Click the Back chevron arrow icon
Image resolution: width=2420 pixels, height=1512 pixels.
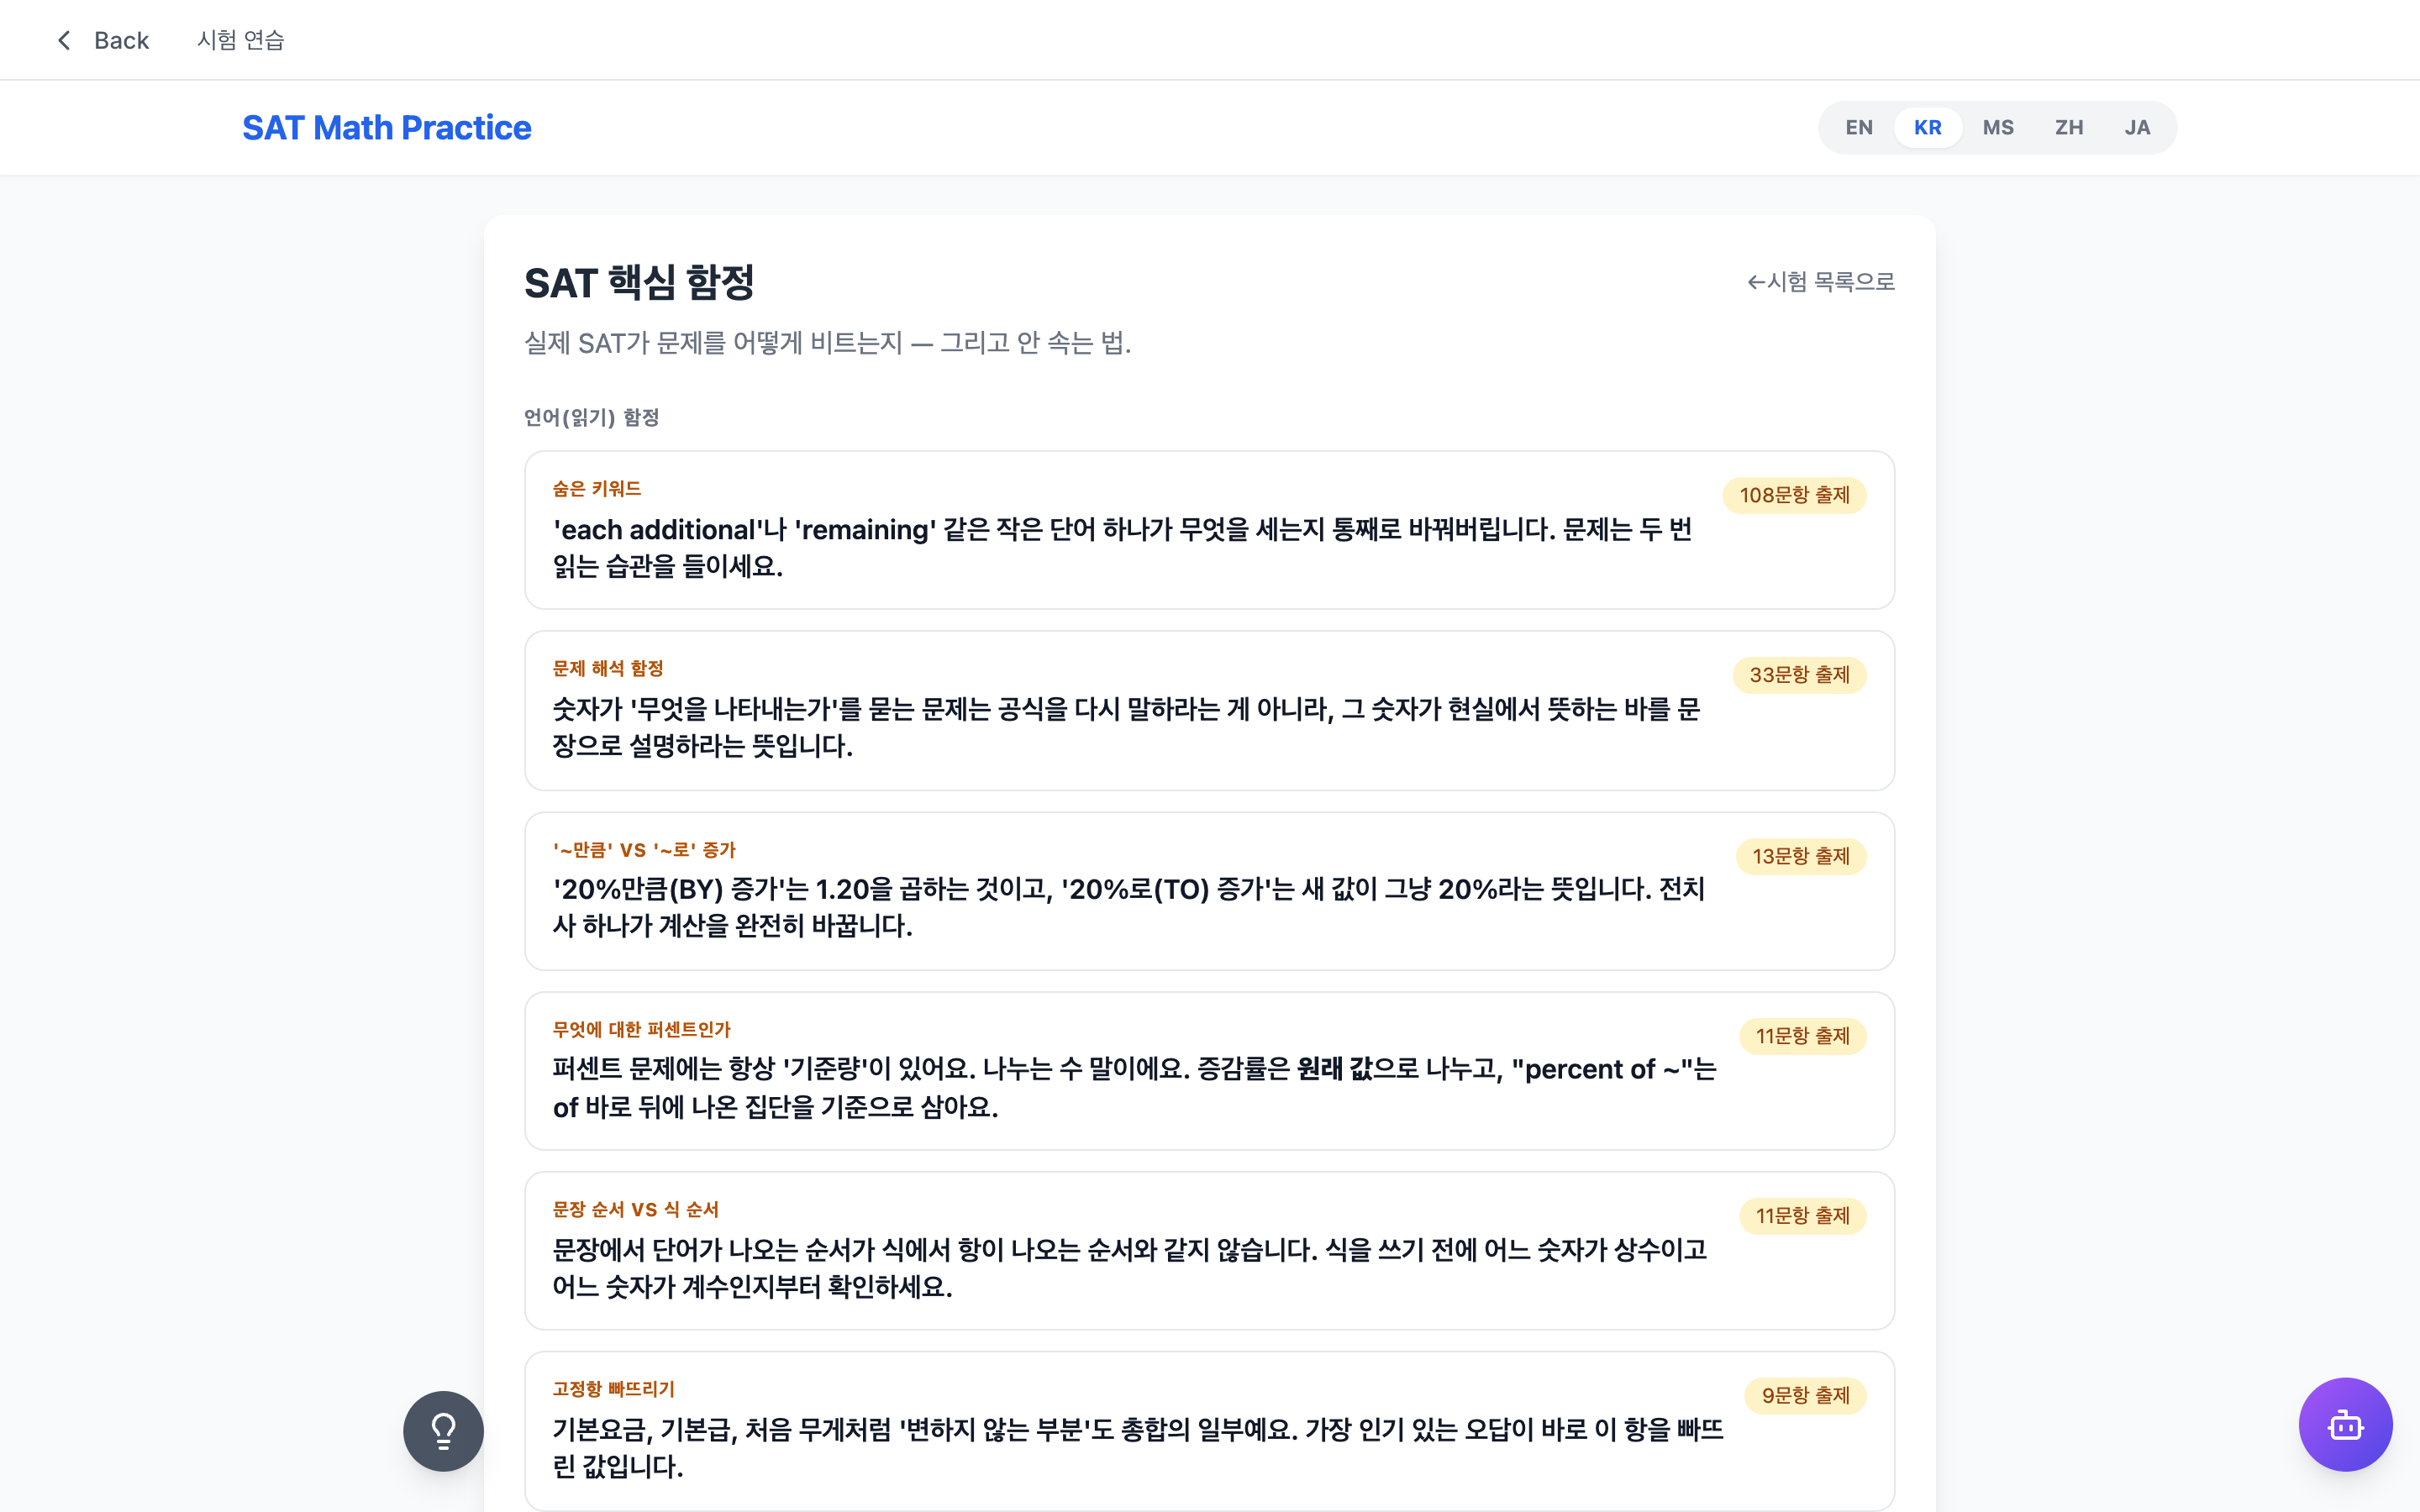tap(64, 40)
